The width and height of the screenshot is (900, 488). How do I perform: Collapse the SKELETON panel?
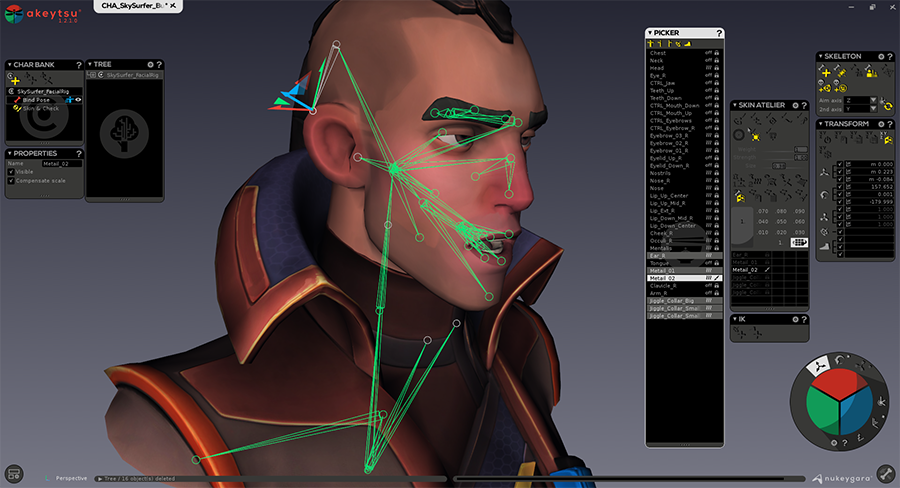coord(820,56)
